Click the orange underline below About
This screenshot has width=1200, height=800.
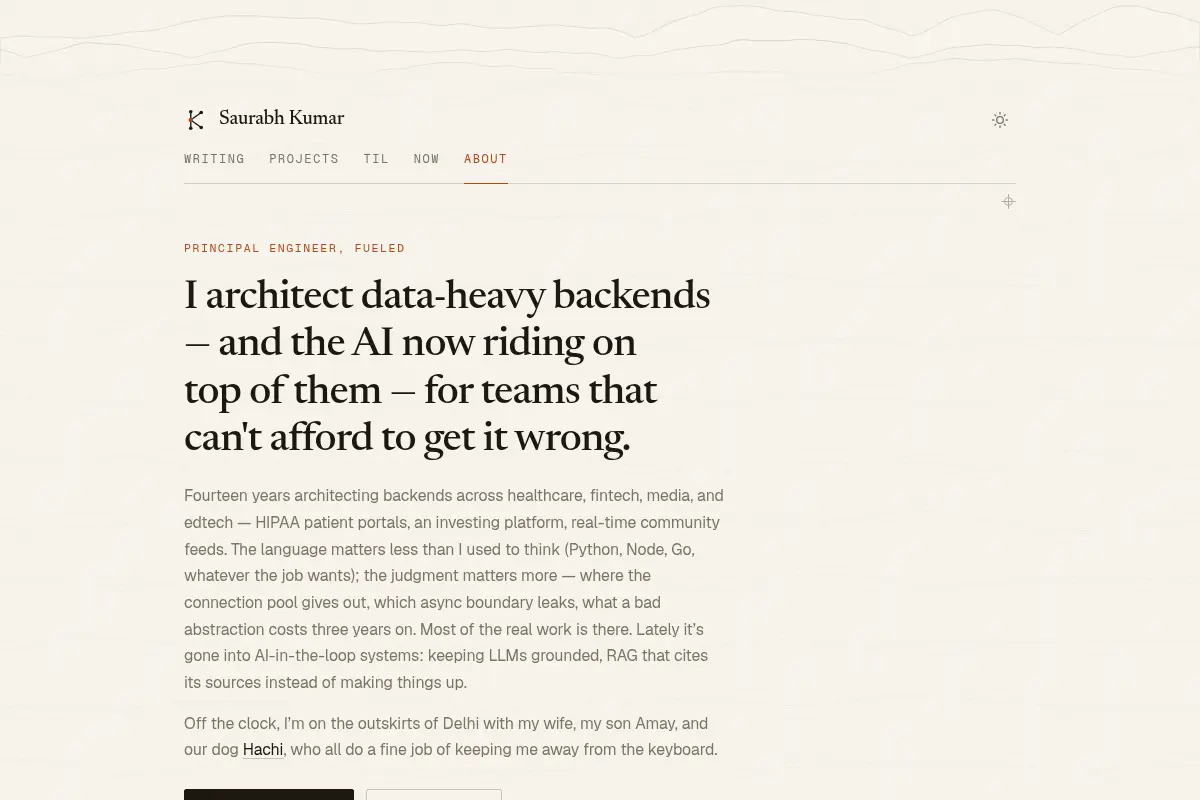(x=485, y=183)
